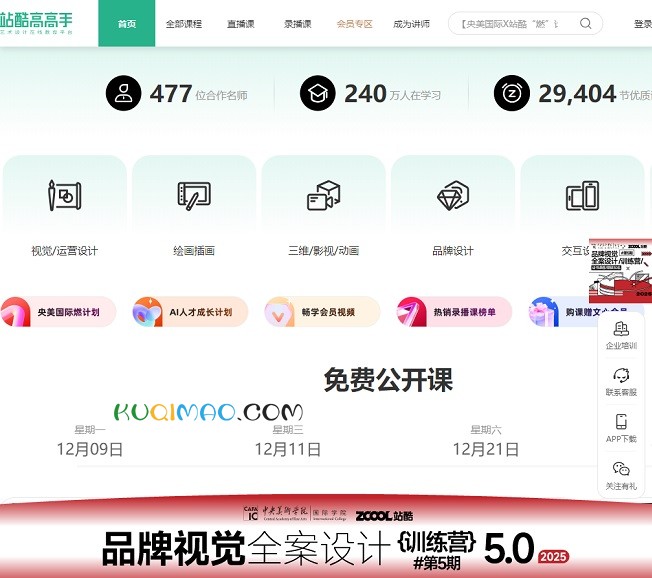652x578 pixels.
Task: Select the 视觉/运营设计 category icon
Action: (x=64, y=195)
